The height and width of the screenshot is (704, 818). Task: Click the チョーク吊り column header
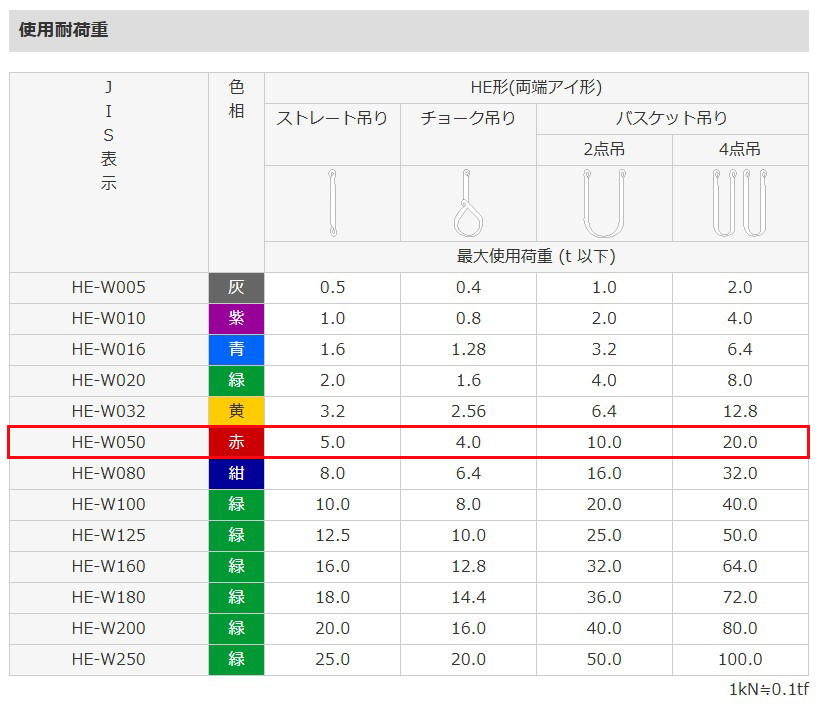468,118
